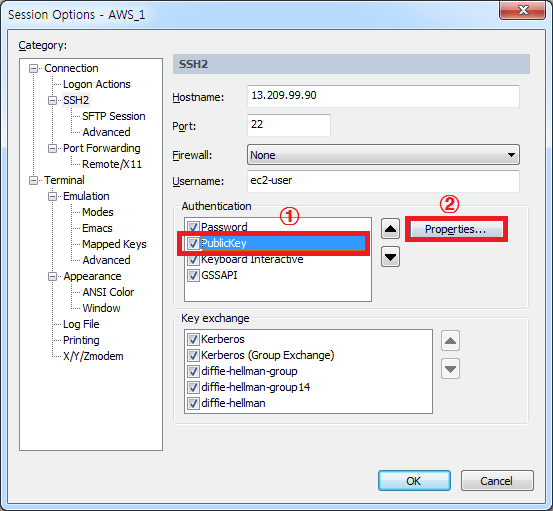Open authentication Properties dialog

click(456, 229)
